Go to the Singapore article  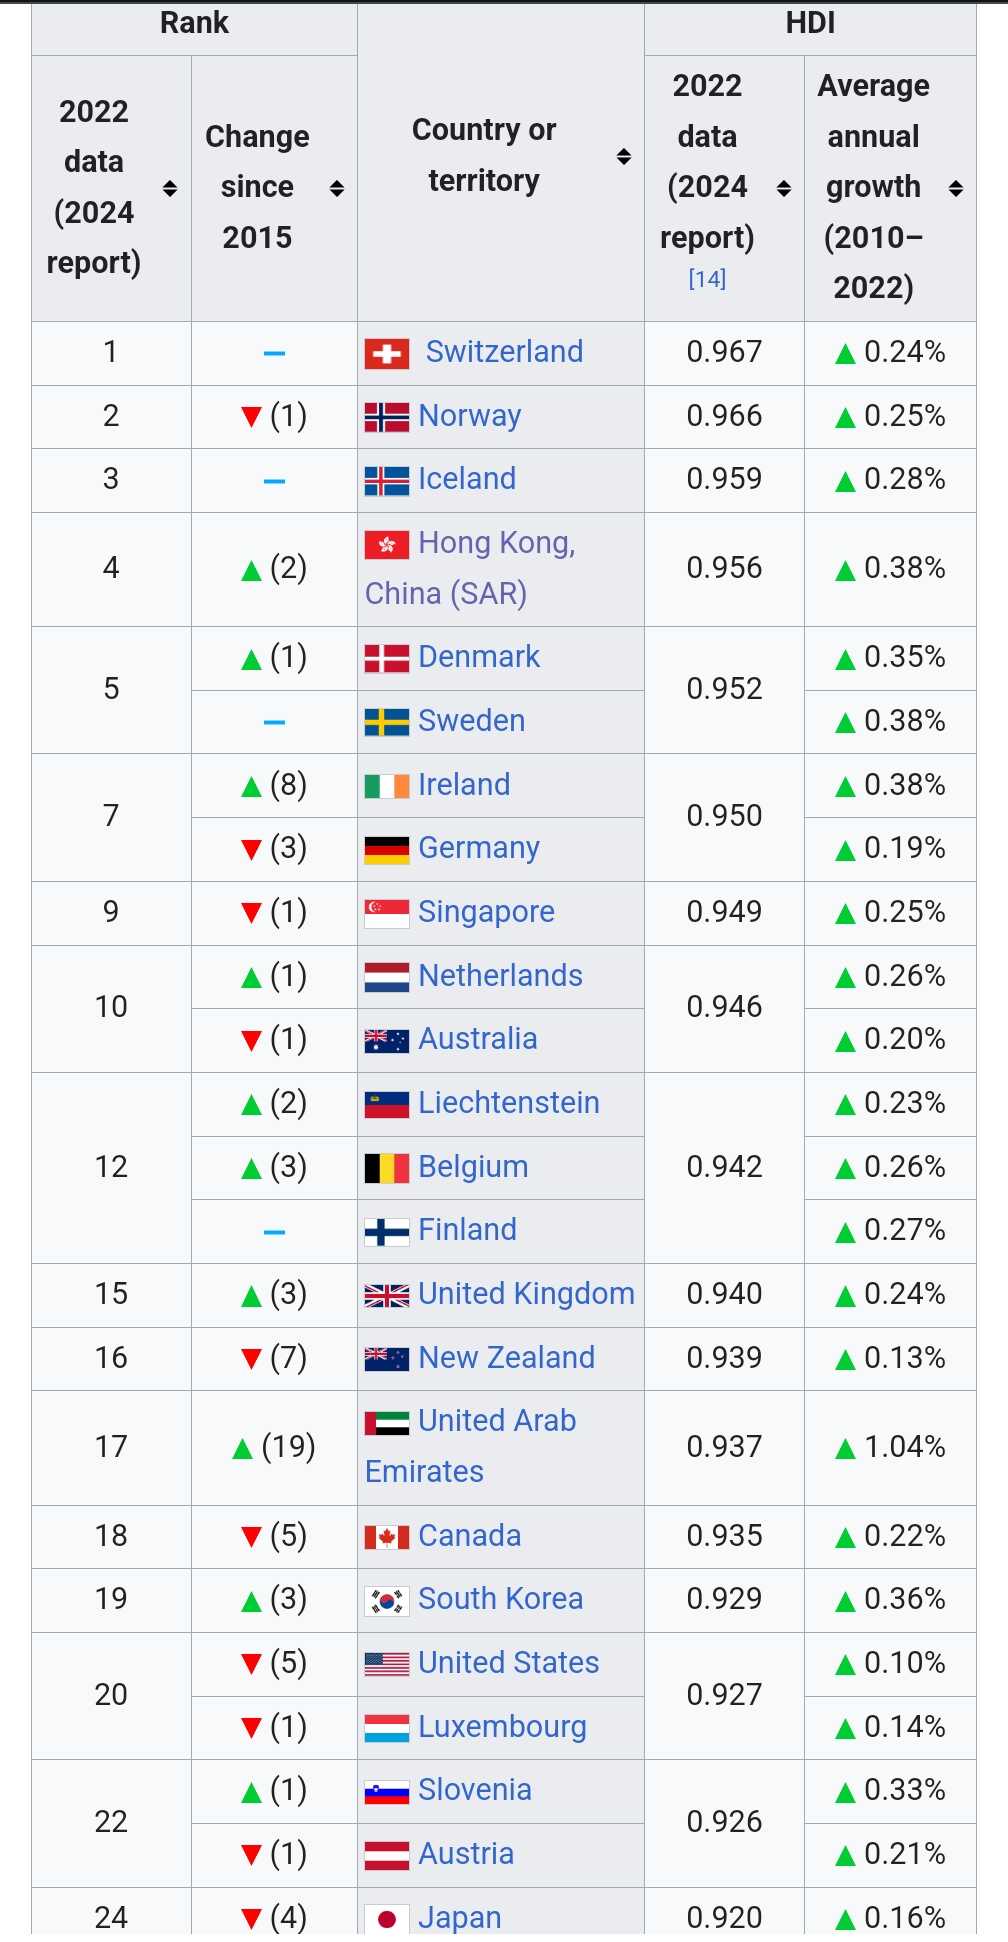[x=486, y=912]
